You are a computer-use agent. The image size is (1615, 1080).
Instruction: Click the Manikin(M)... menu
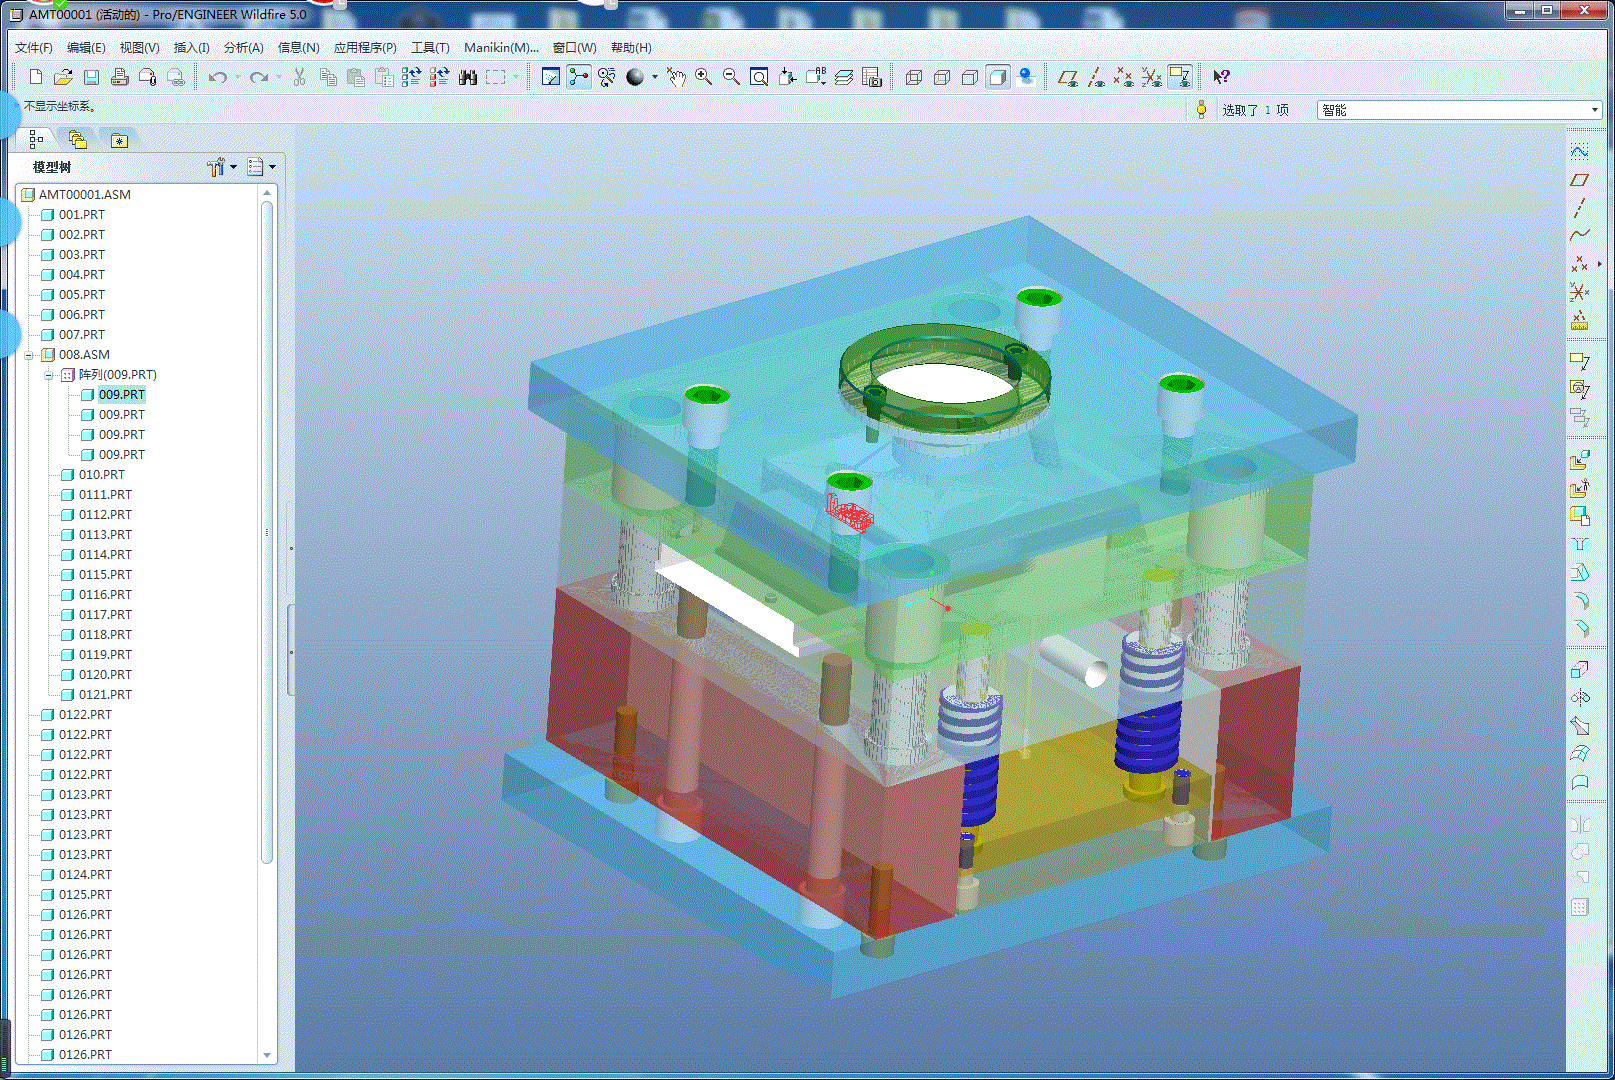tap(501, 48)
